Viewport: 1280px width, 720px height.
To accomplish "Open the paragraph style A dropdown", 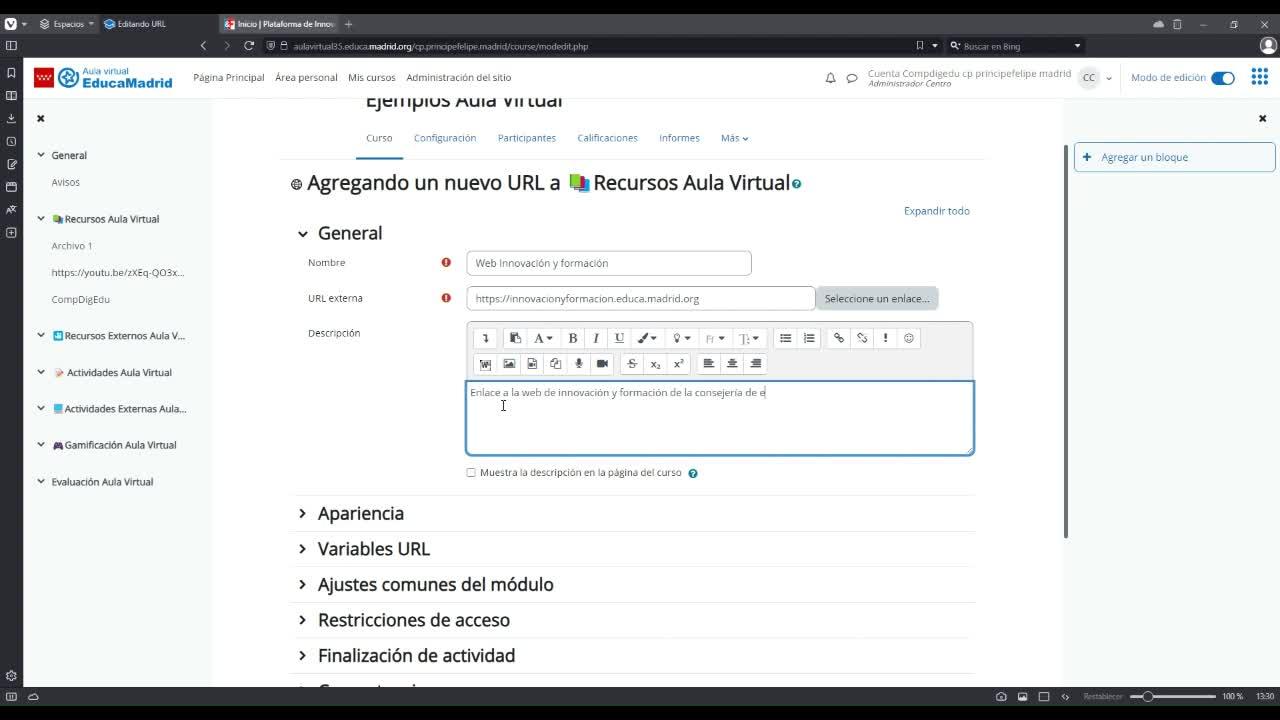I will tap(543, 338).
